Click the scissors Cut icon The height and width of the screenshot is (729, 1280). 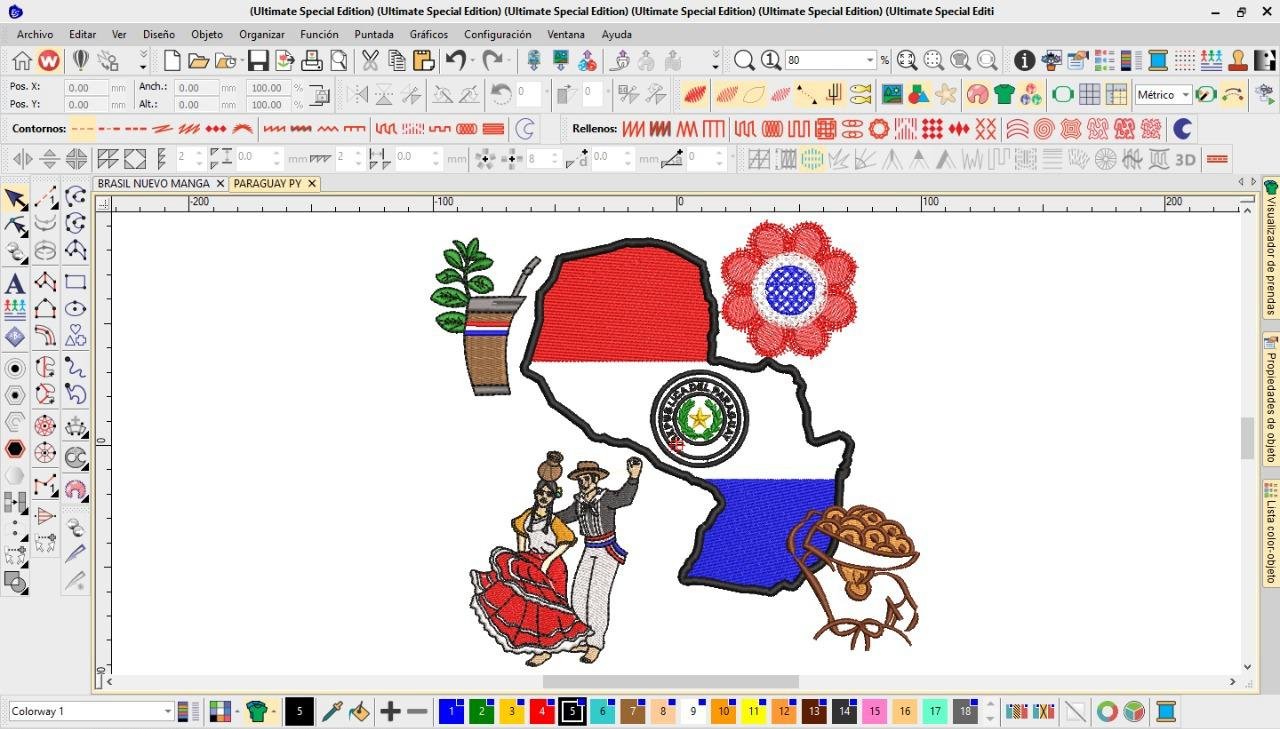click(370, 61)
